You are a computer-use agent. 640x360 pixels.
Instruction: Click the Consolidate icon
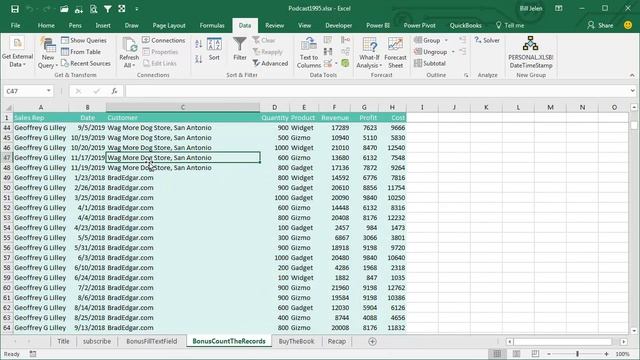pos(345,40)
